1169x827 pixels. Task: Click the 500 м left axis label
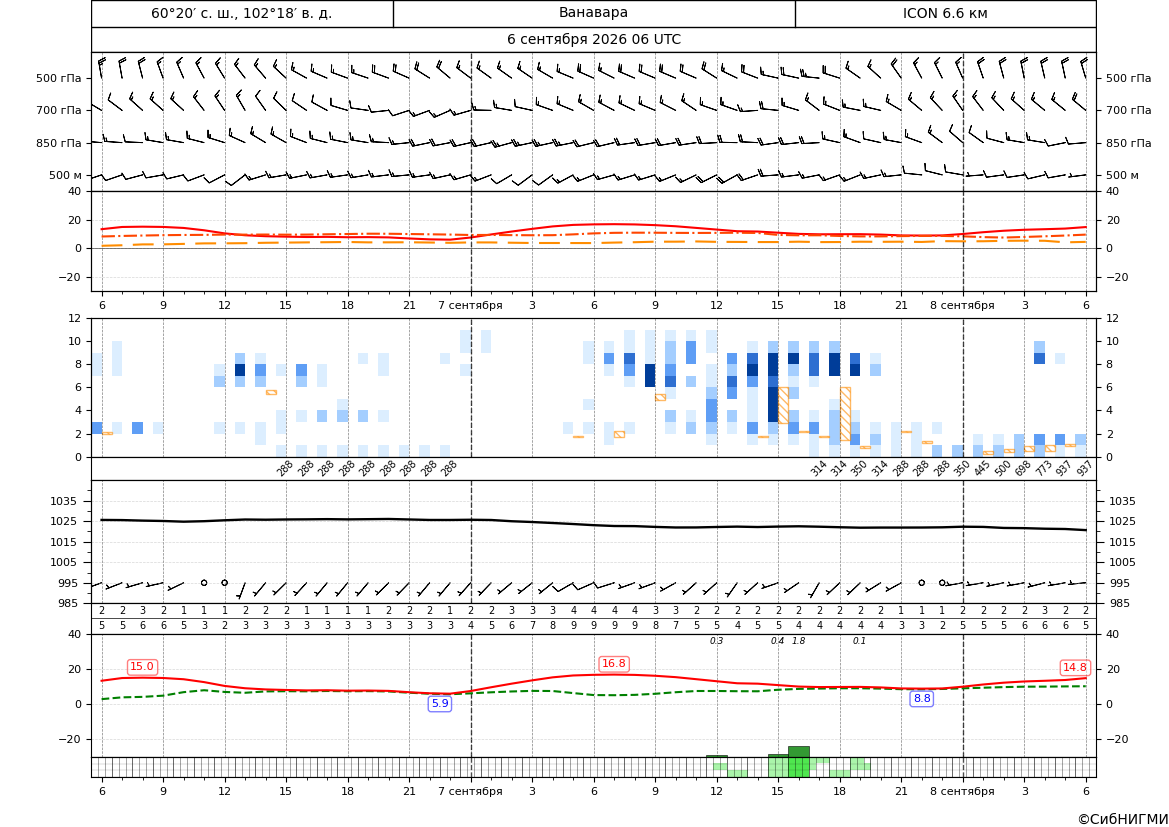[66, 175]
